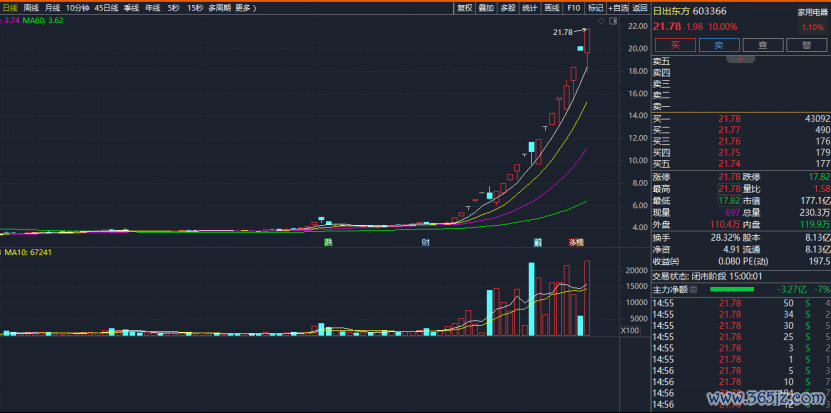The image size is (831, 413).
Task: Click the green 主力净额 flow bar
Action: tap(732, 289)
